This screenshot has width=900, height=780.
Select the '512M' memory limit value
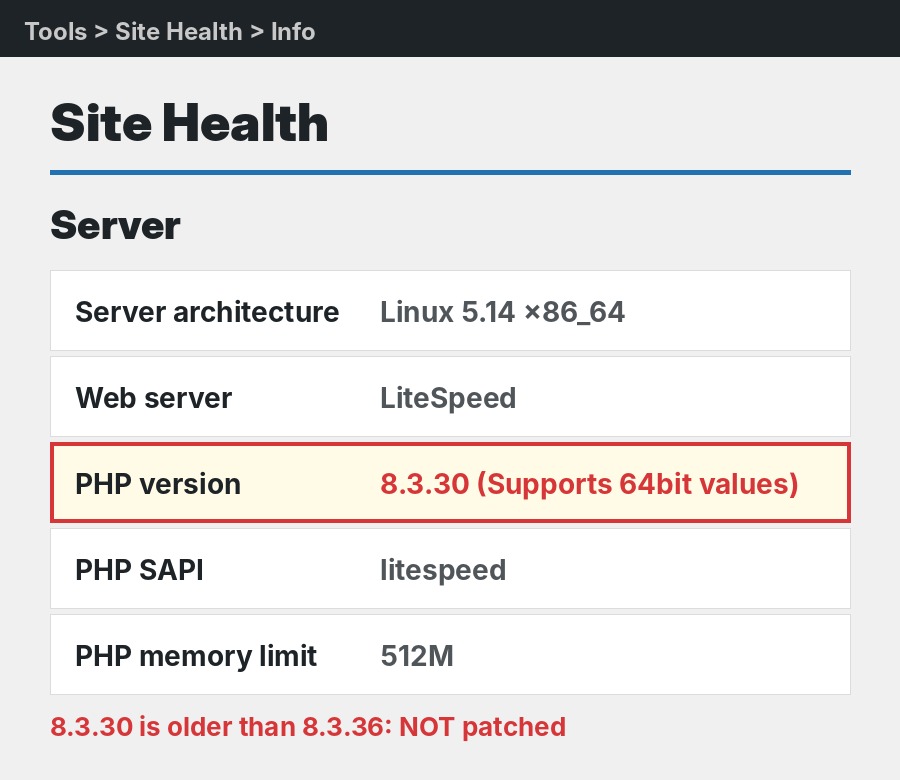[417, 656]
